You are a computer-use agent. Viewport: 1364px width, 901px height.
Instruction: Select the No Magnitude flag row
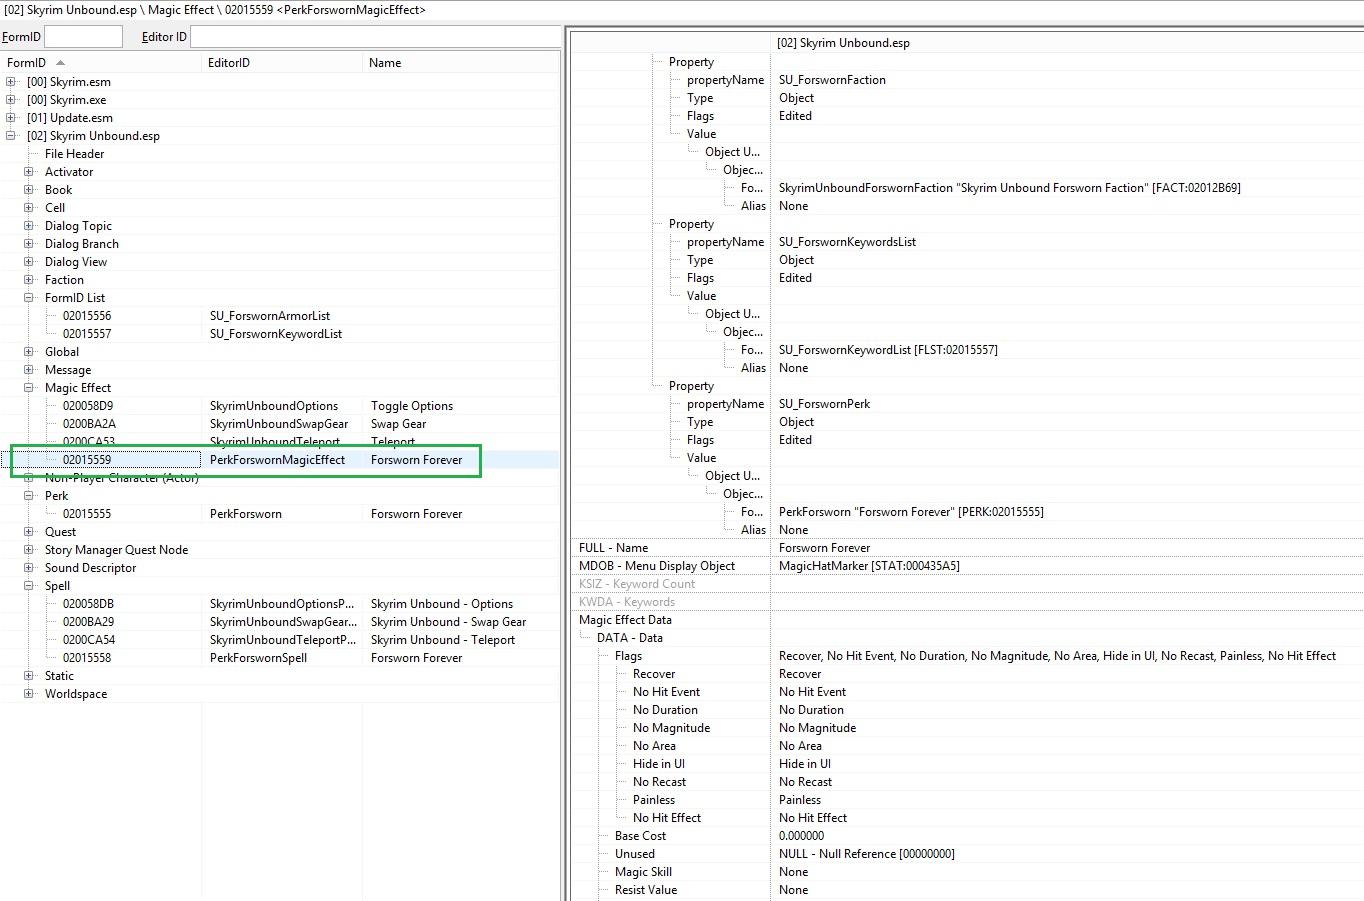click(967, 728)
